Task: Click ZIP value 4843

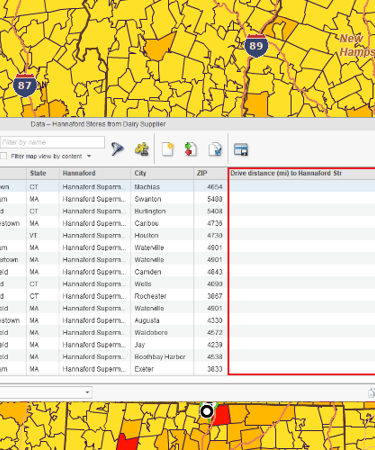Action: tap(215, 272)
